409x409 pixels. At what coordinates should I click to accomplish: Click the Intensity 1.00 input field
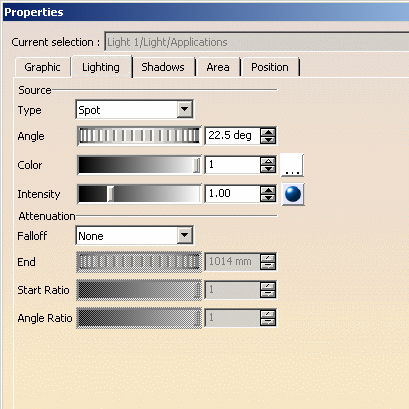click(233, 194)
